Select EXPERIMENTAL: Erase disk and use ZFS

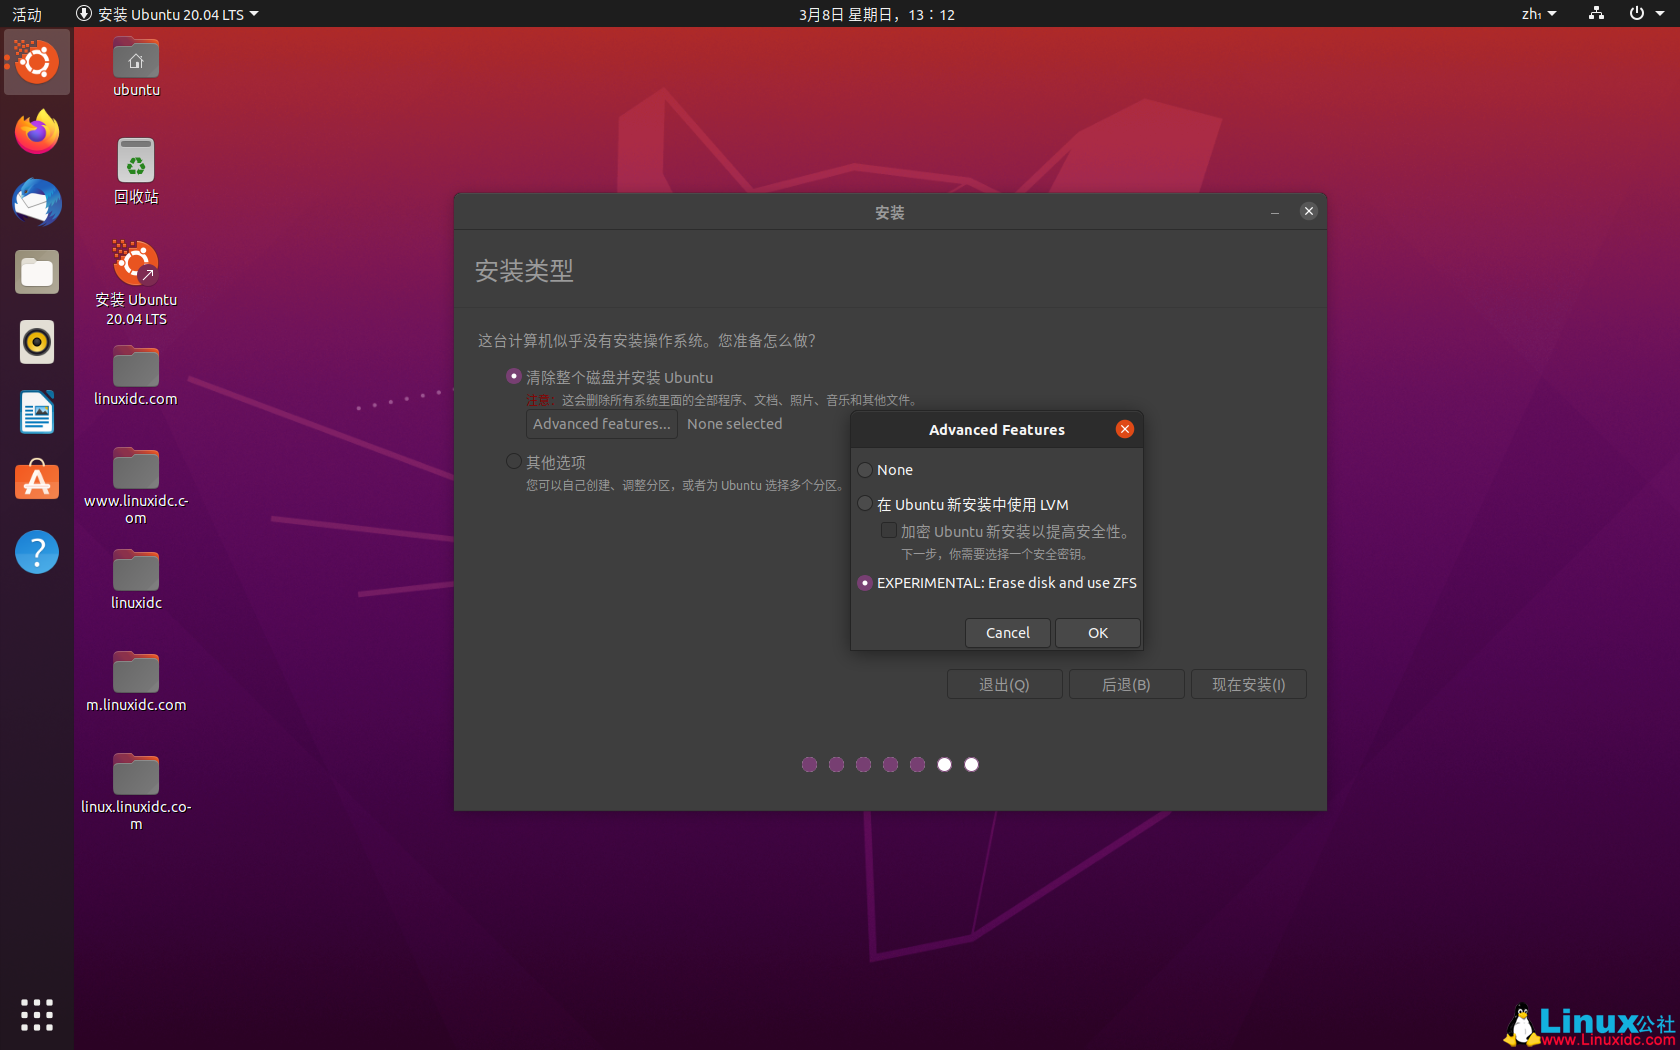pyautogui.click(x=864, y=583)
